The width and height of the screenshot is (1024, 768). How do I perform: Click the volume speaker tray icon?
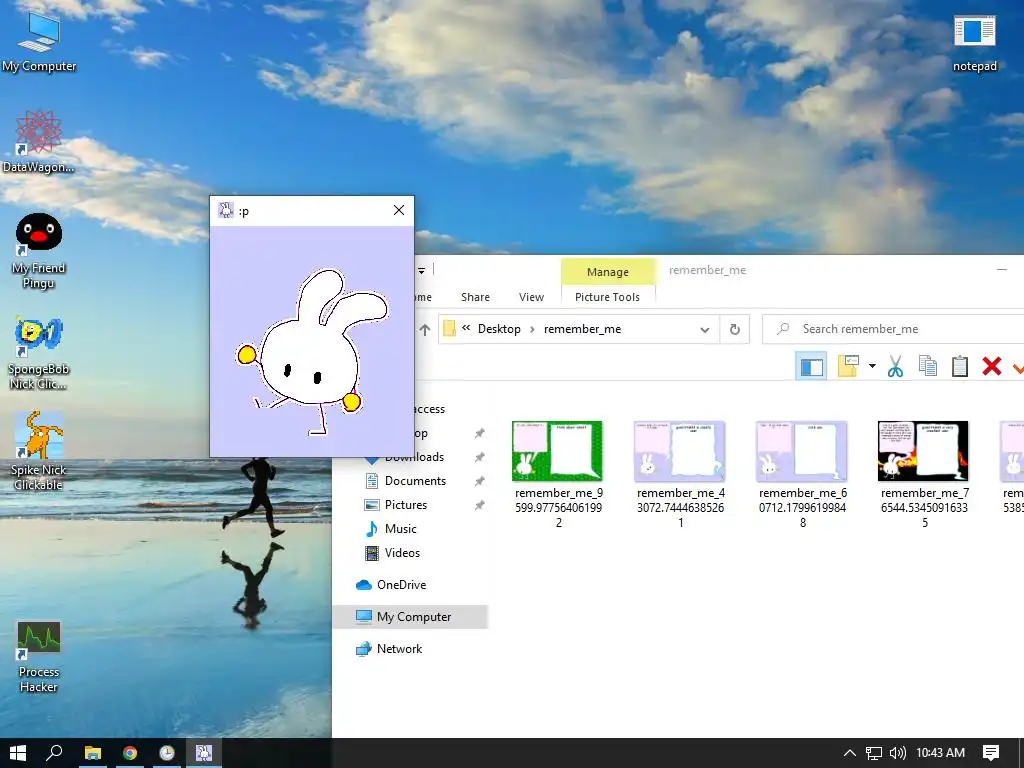(x=898, y=753)
